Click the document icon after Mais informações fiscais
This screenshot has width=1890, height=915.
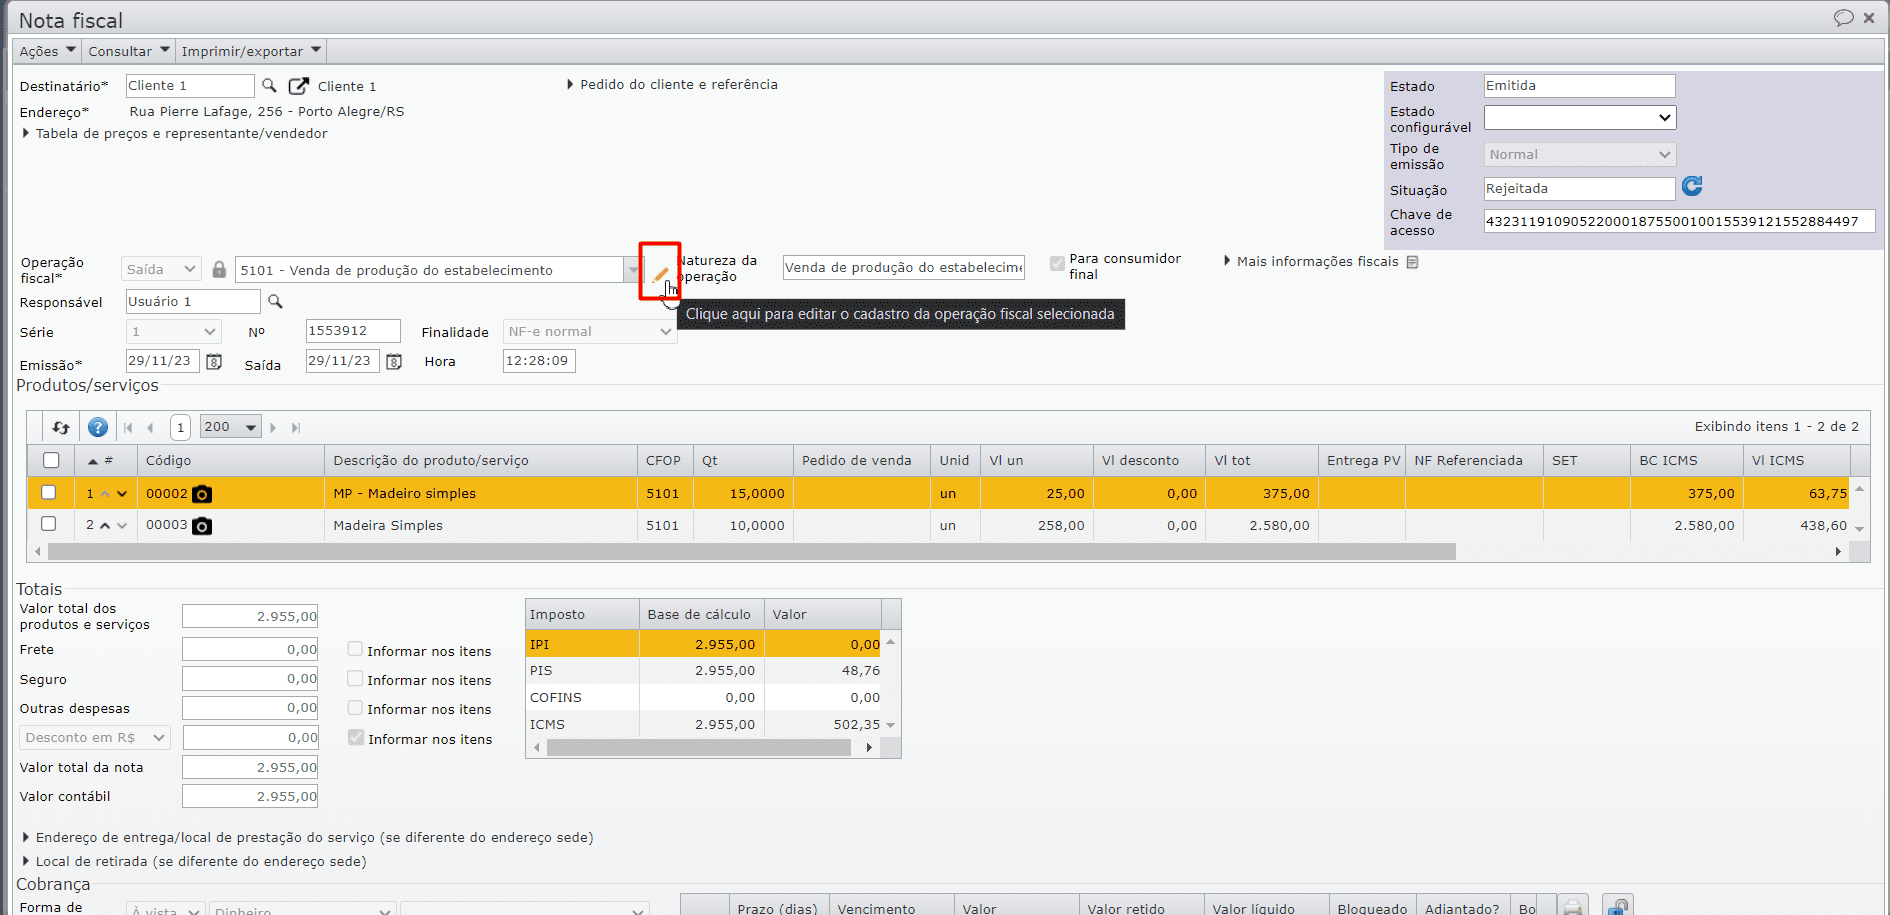1412,262
